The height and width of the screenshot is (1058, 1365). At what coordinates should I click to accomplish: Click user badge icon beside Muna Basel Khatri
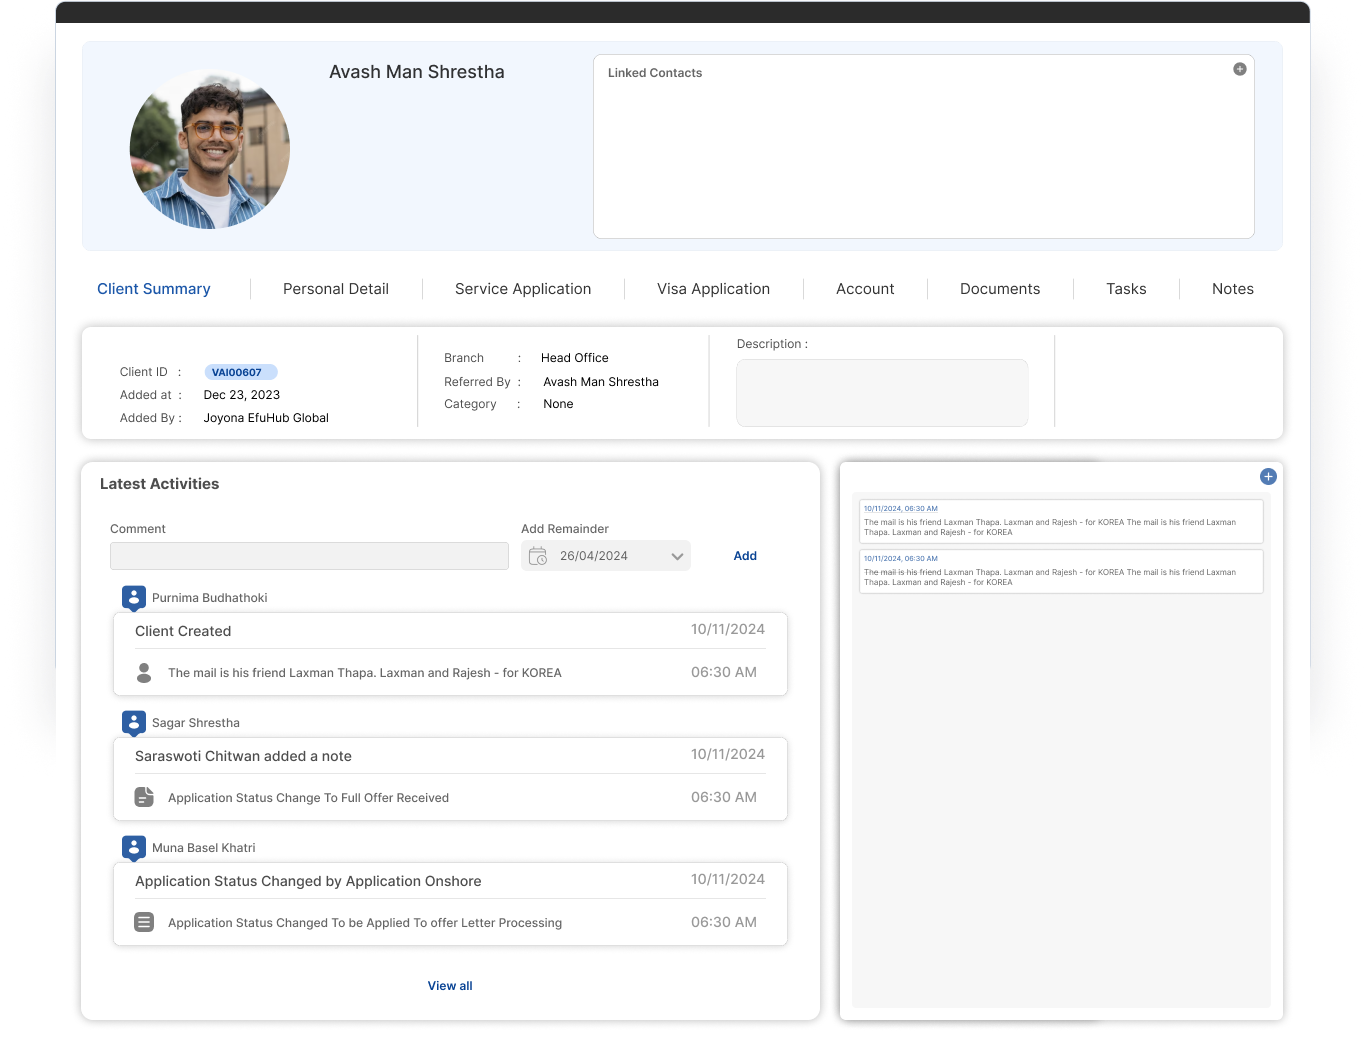pos(134,848)
